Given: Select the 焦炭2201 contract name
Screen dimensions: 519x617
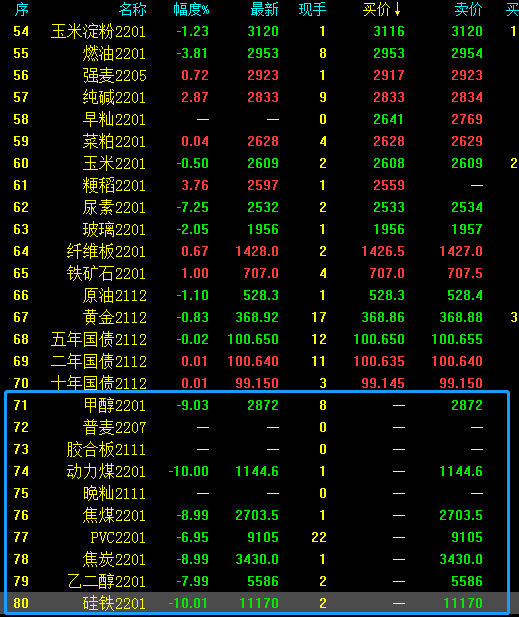Looking at the screenshot, I should [x=114, y=560].
